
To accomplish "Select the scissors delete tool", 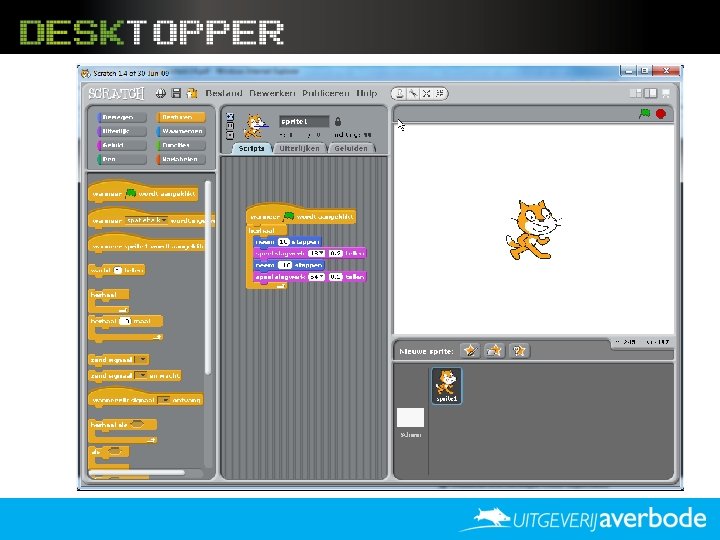I will tap(413, 94).
